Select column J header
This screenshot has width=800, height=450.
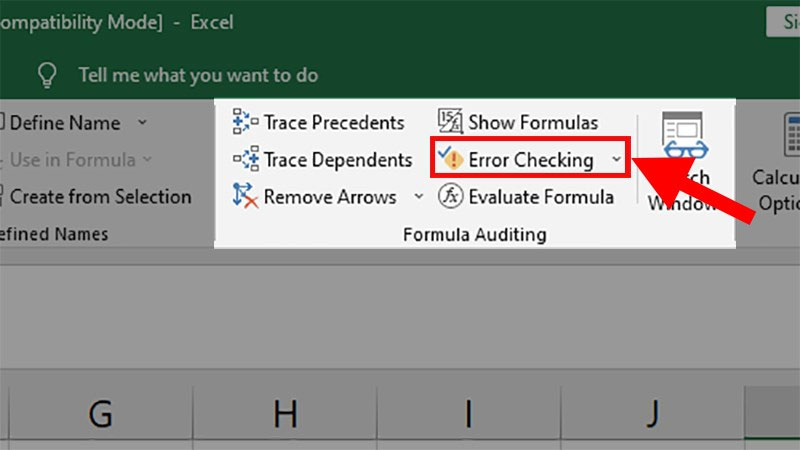tap(652, 414)
